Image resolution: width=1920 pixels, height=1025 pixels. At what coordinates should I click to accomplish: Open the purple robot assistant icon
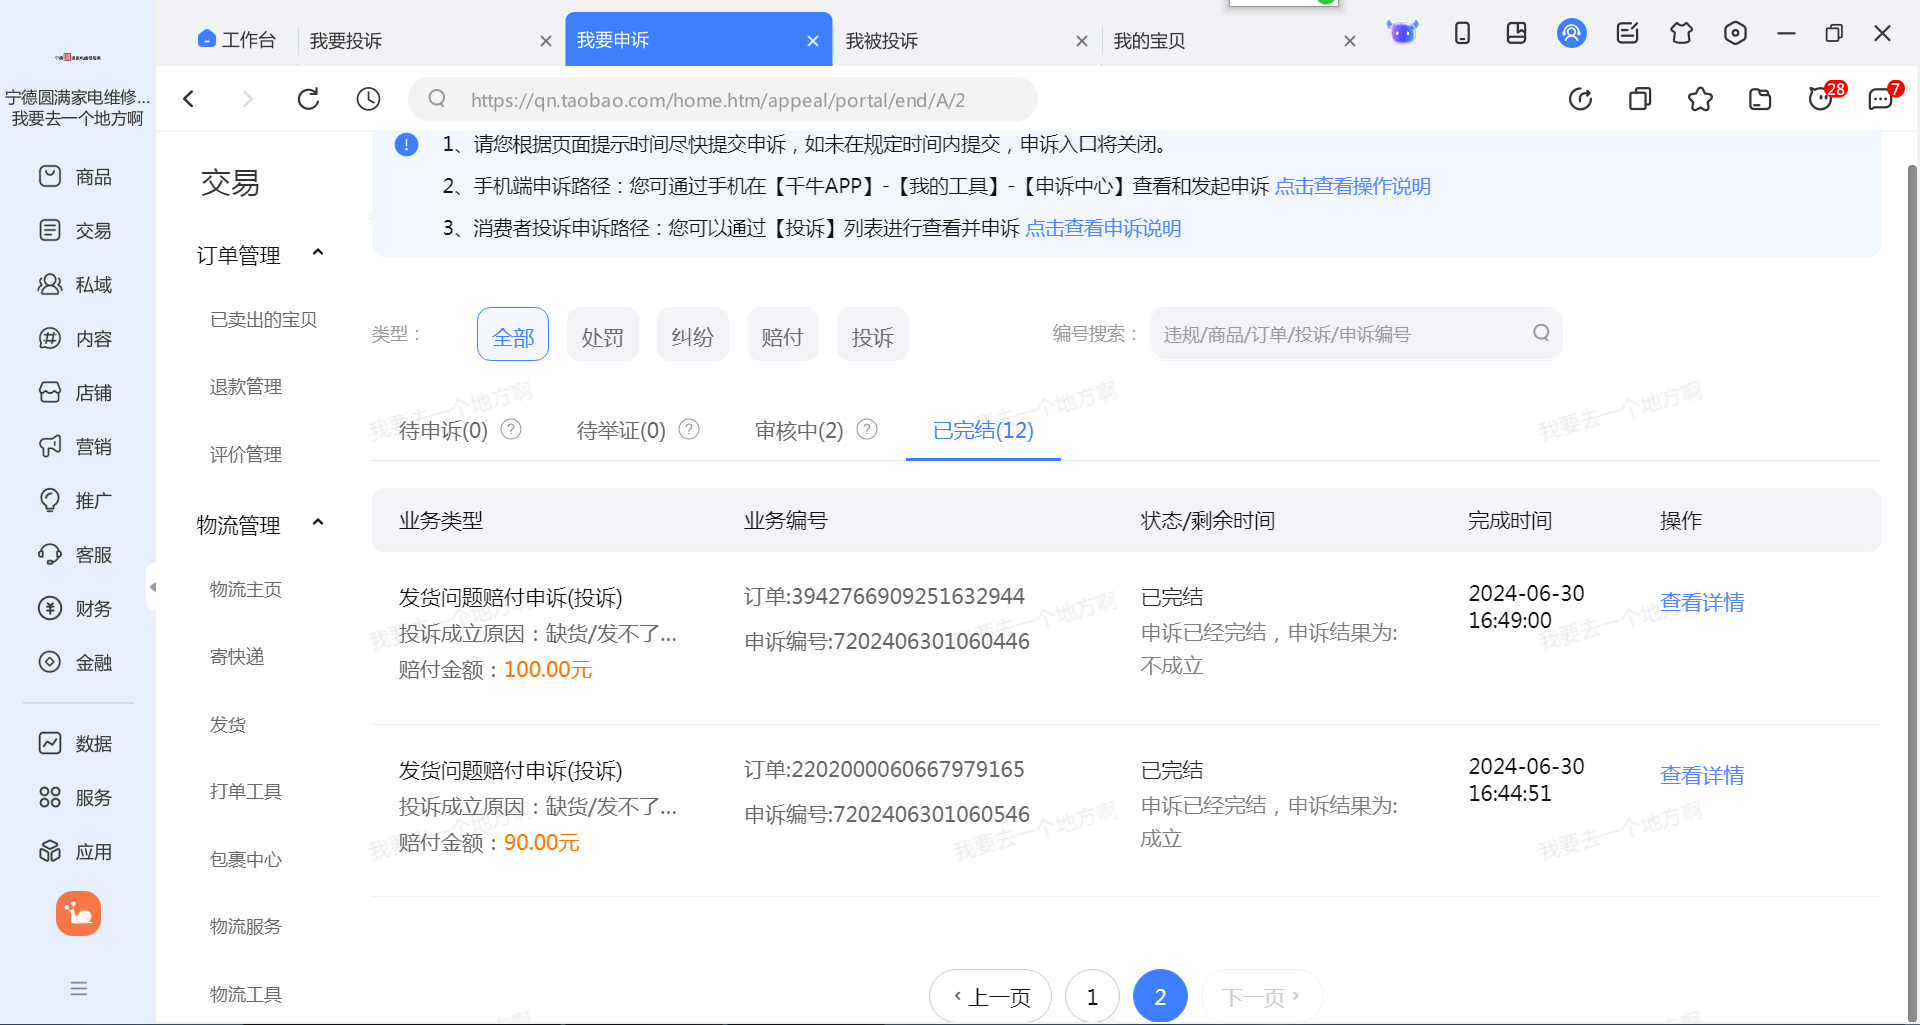point(1402,33)
